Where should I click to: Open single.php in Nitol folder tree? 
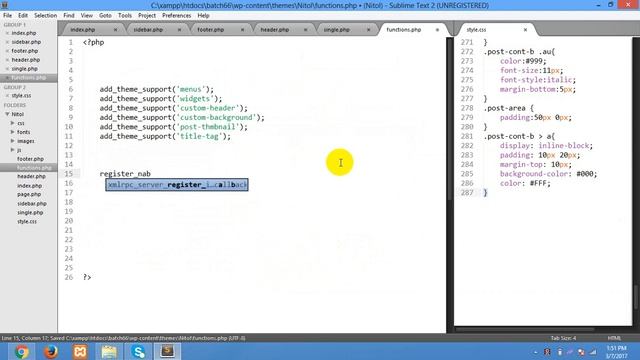30,213
